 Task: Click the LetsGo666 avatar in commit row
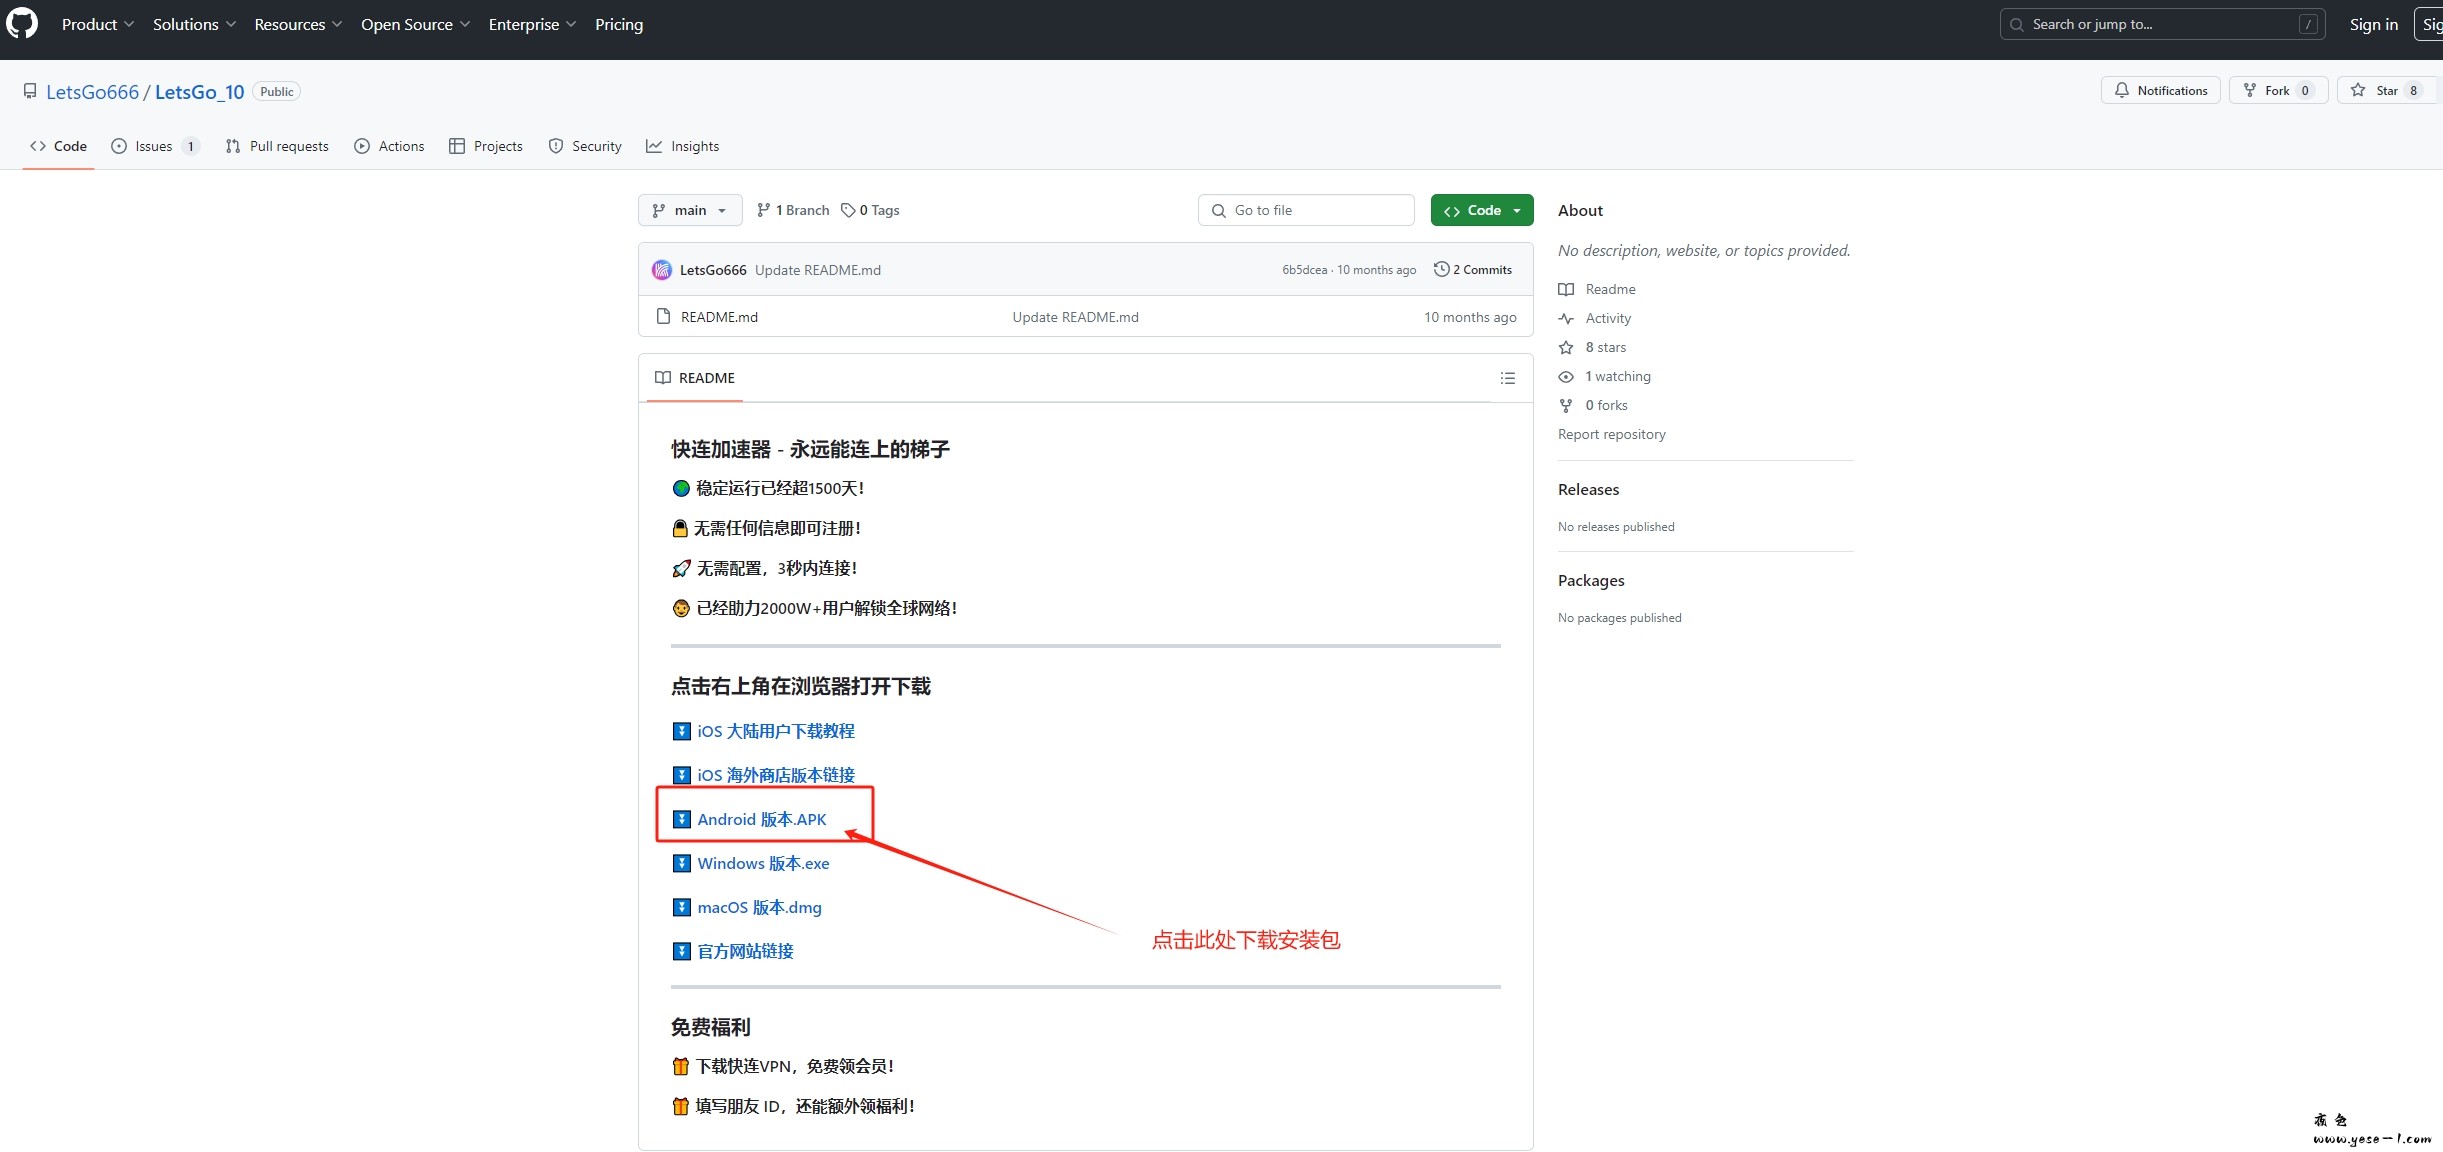(661, 270)
